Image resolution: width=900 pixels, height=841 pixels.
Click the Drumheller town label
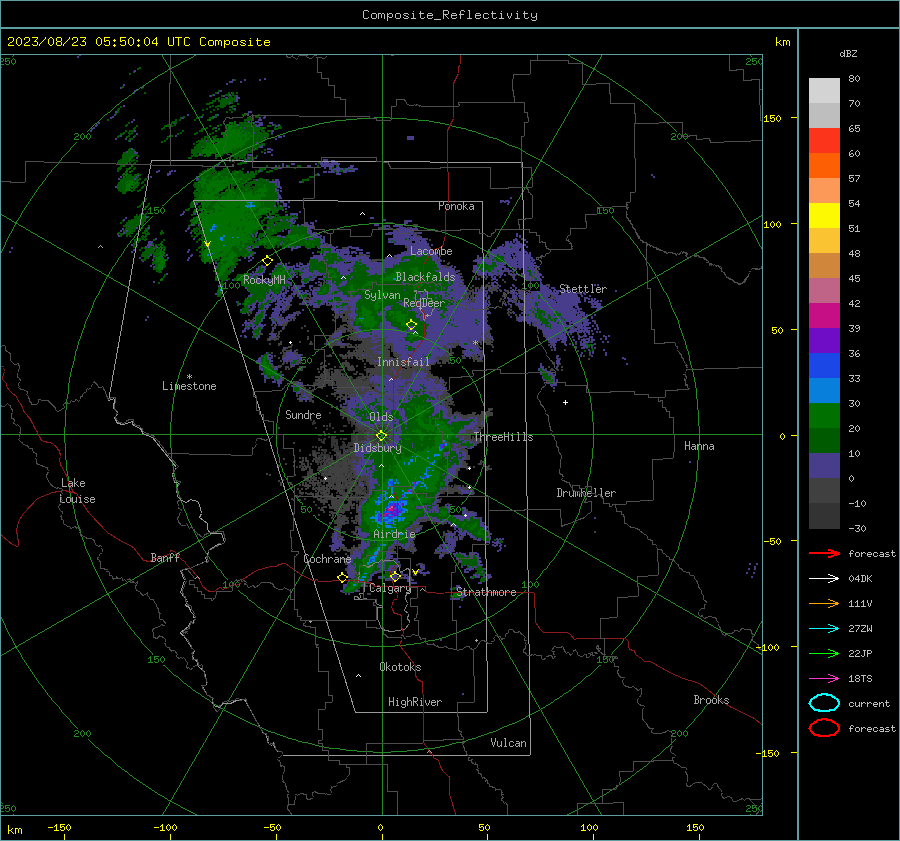click(x=586, y=493)
